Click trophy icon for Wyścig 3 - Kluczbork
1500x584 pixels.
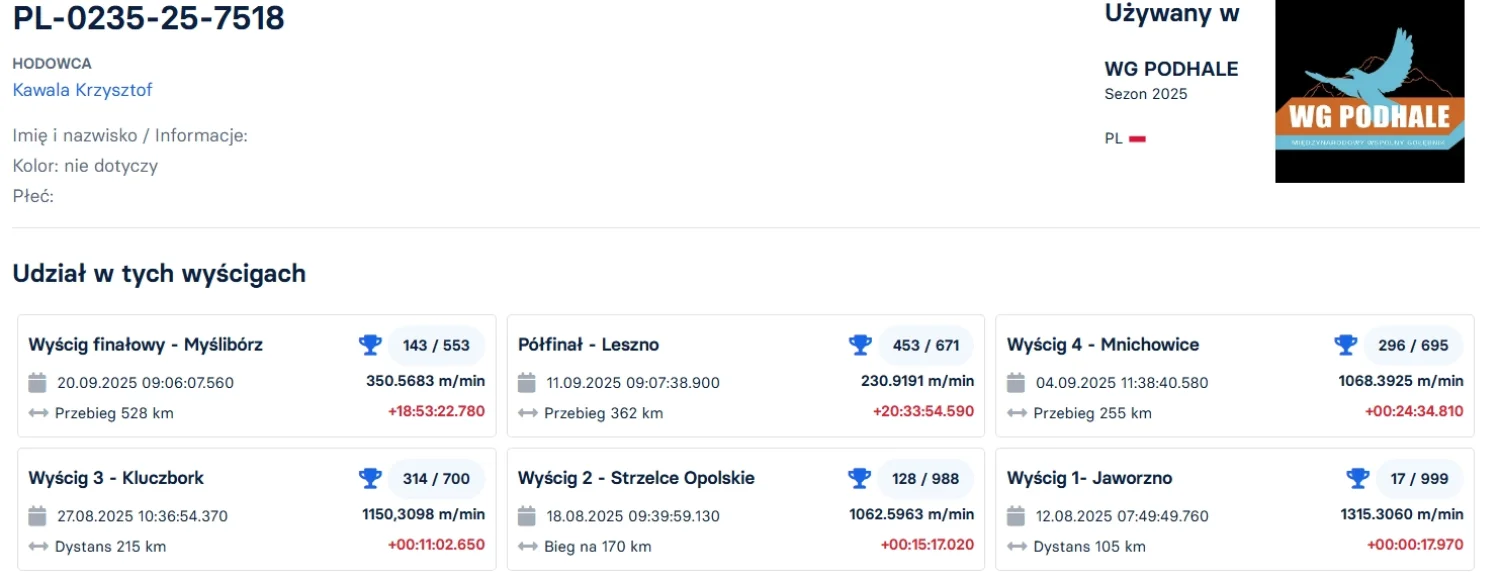click(370, 478)
